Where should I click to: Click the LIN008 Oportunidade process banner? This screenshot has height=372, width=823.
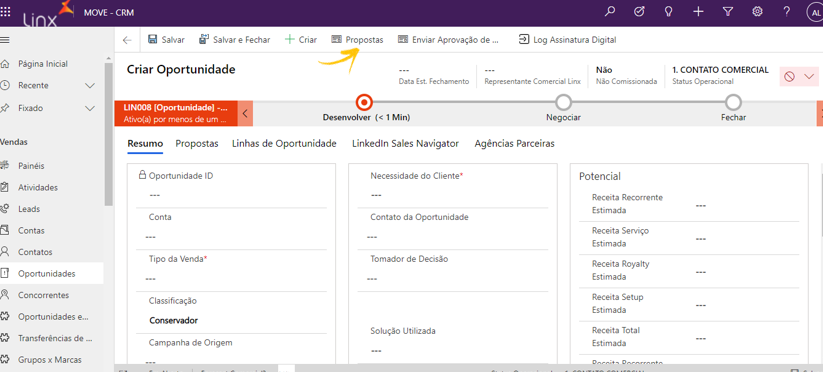[x=175, y=113]
